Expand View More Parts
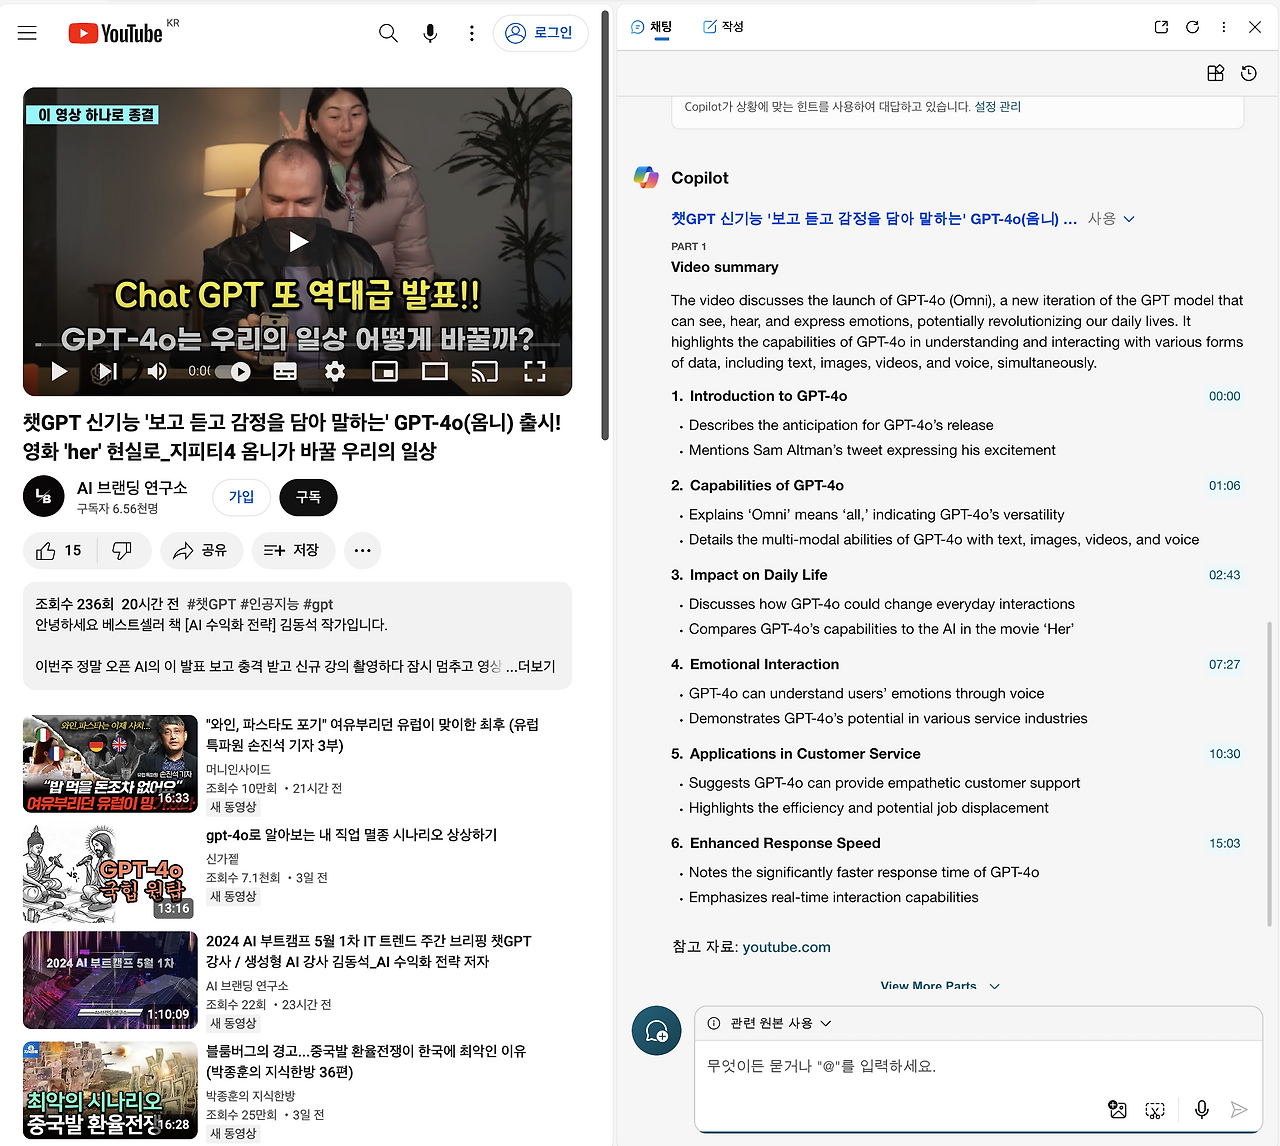The image size is (1280, 1146). tap(940, 985)
